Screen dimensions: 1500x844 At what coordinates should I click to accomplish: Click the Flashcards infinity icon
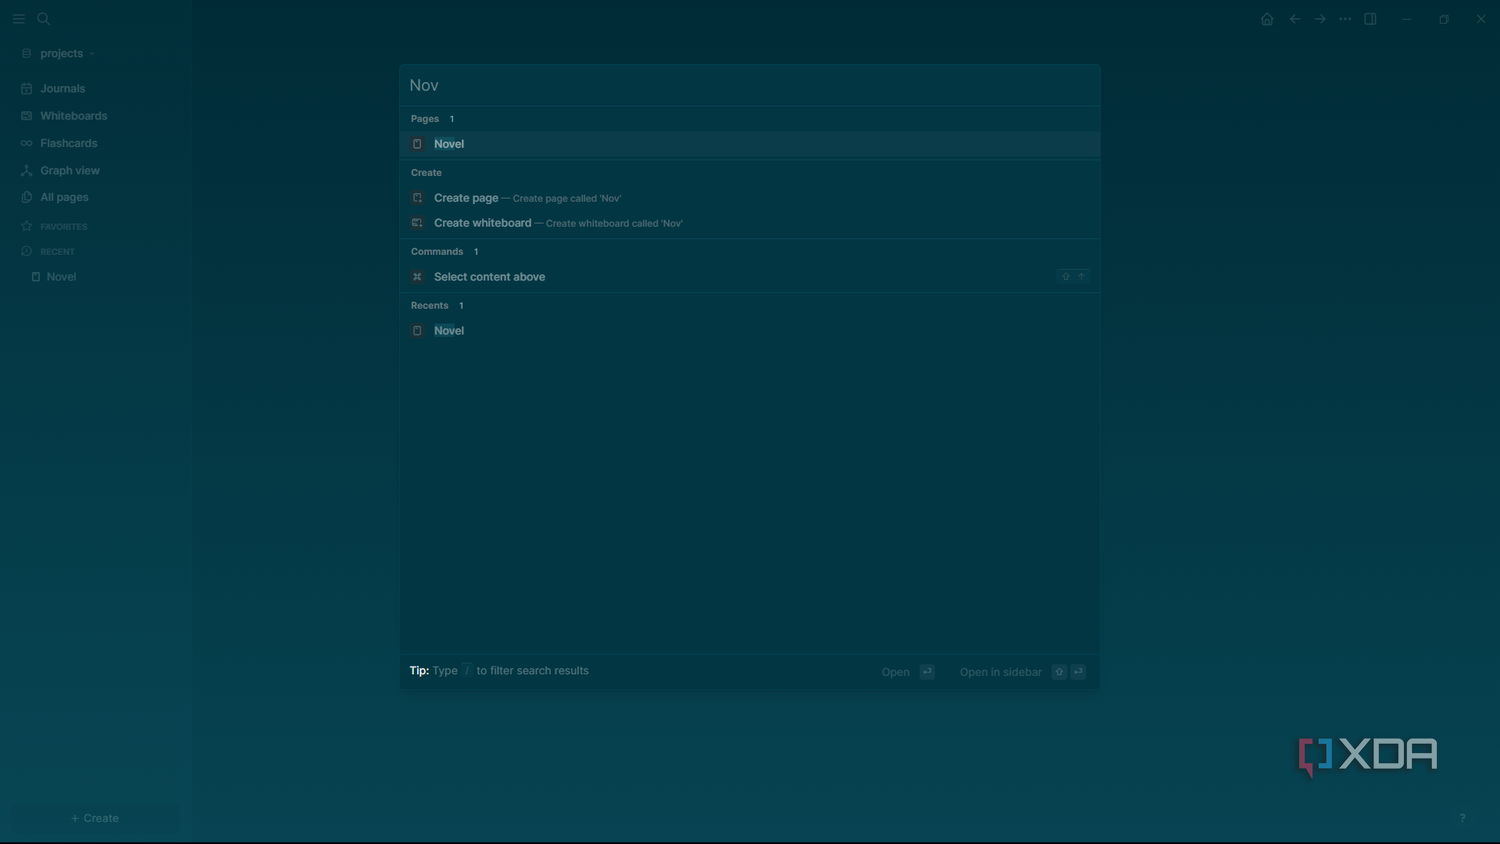[x=27, y=143]
